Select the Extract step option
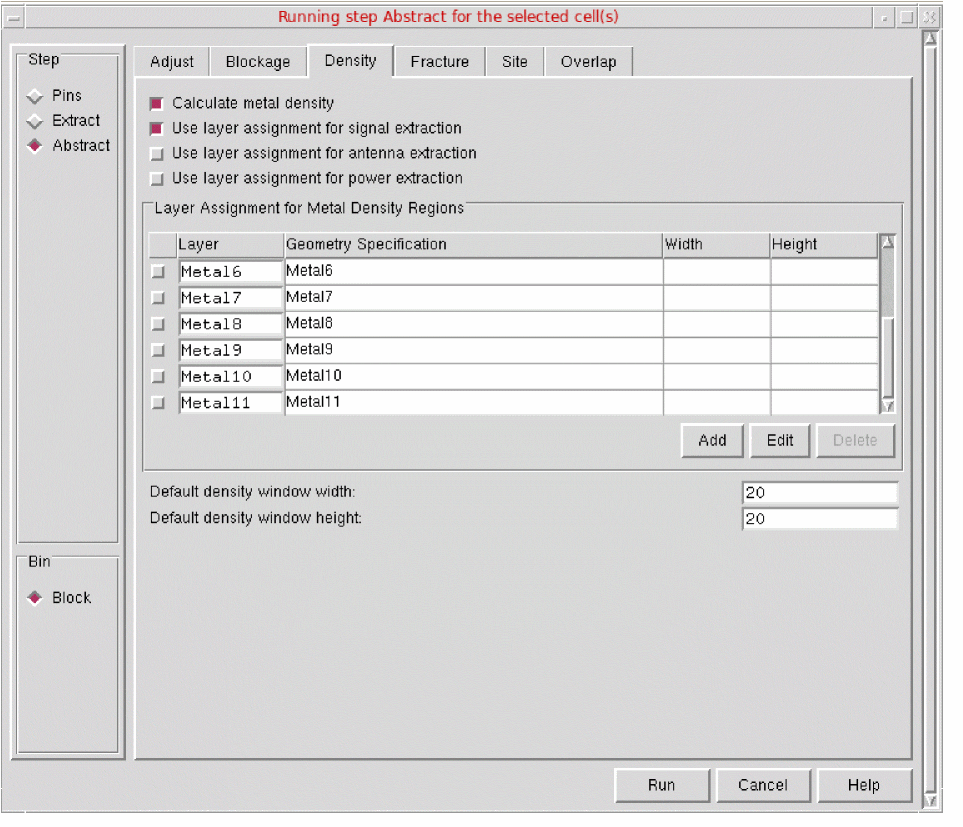Screen dimensions: 963x827 point(35,121)
